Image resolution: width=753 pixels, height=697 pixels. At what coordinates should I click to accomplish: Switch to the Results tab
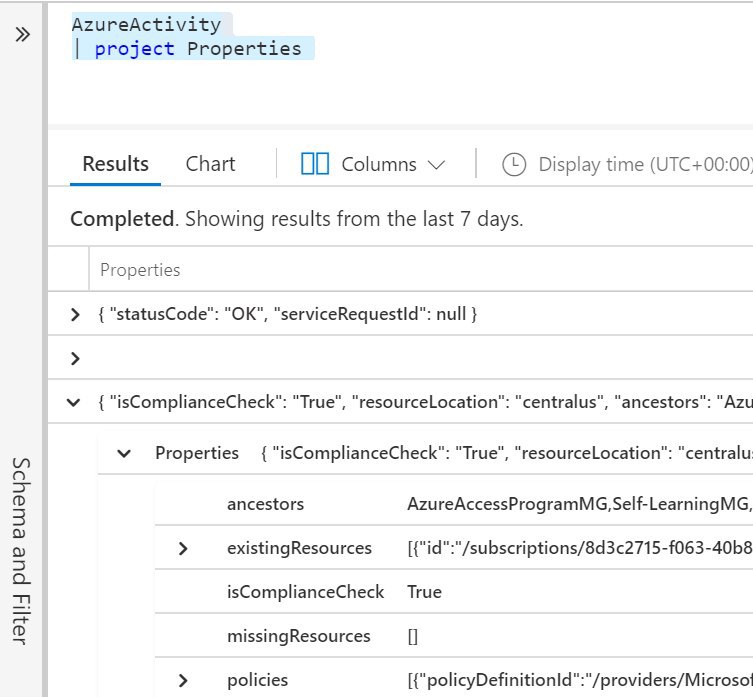[115, 164]
